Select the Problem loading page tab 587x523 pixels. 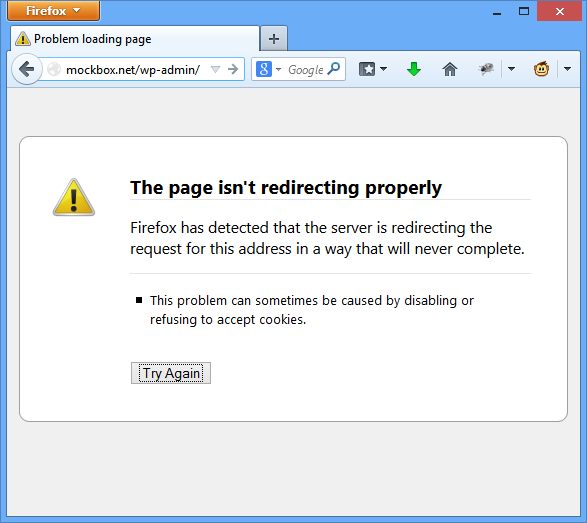tap(135, 39)
